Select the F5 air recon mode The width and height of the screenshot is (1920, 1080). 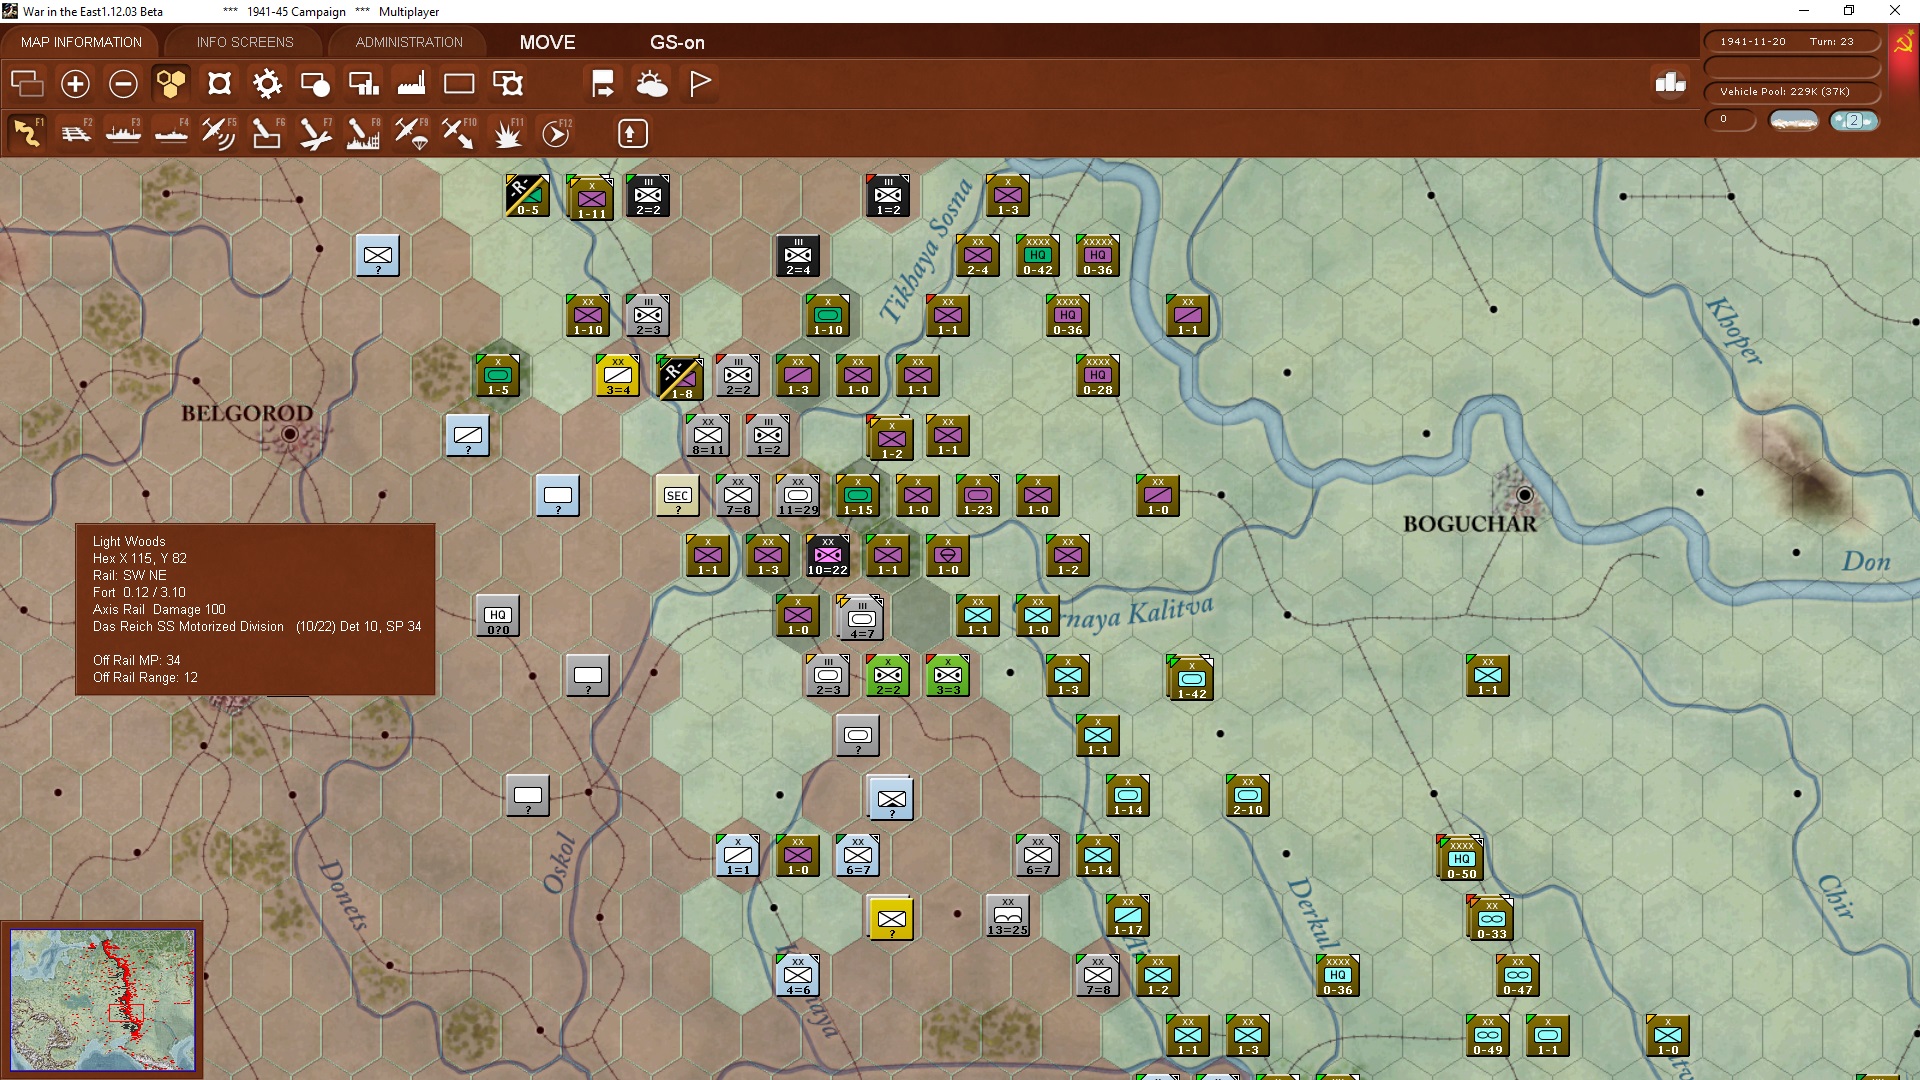[219, 133]
